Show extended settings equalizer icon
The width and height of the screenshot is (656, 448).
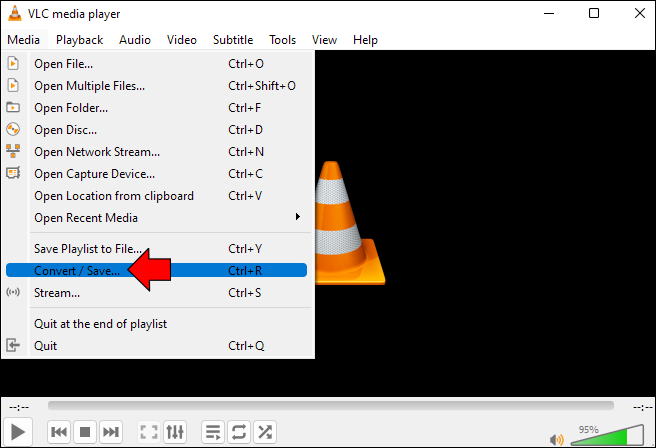(175, 432)
